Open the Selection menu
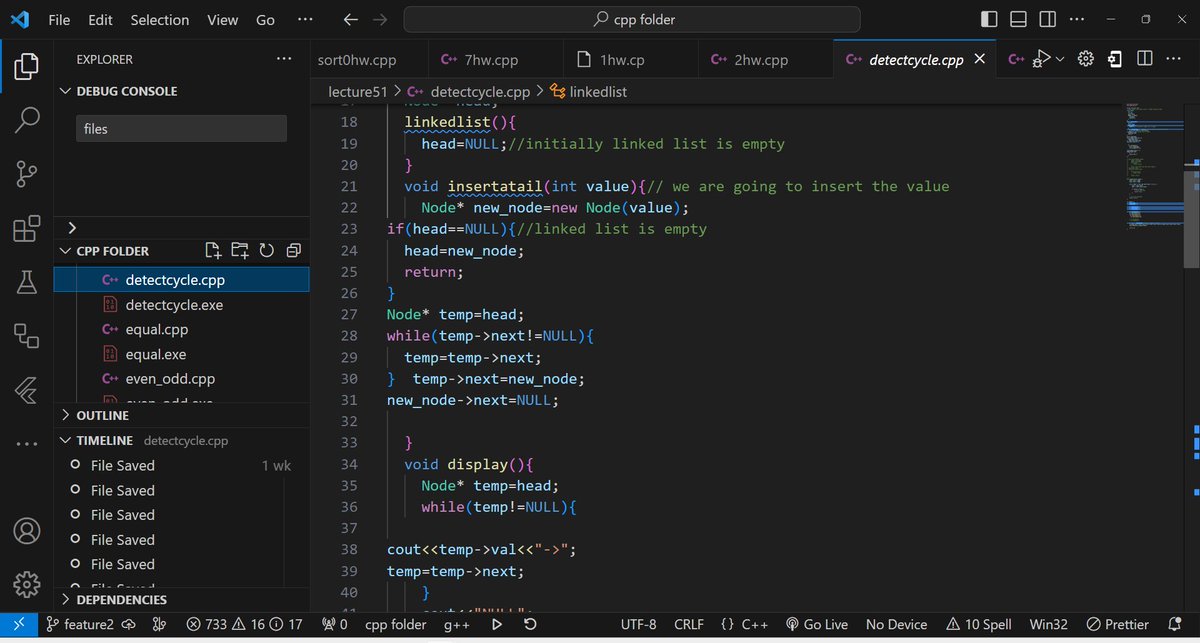Screen dimensions: 1200x643 pyautogui.click(x=159, y=20)
